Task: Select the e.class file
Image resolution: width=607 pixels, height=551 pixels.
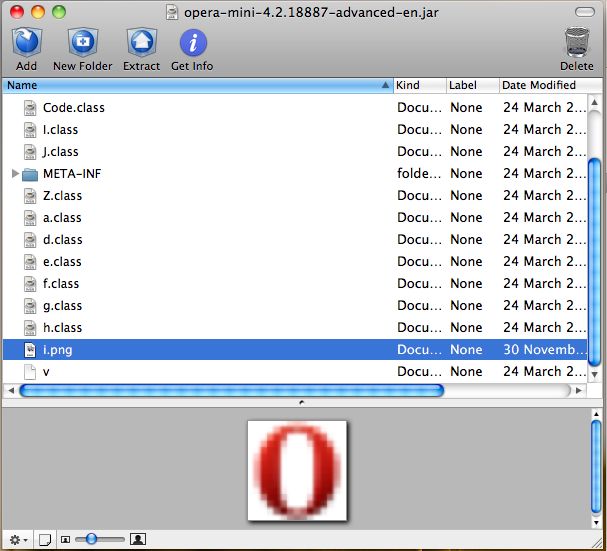Action: (295, 262)
